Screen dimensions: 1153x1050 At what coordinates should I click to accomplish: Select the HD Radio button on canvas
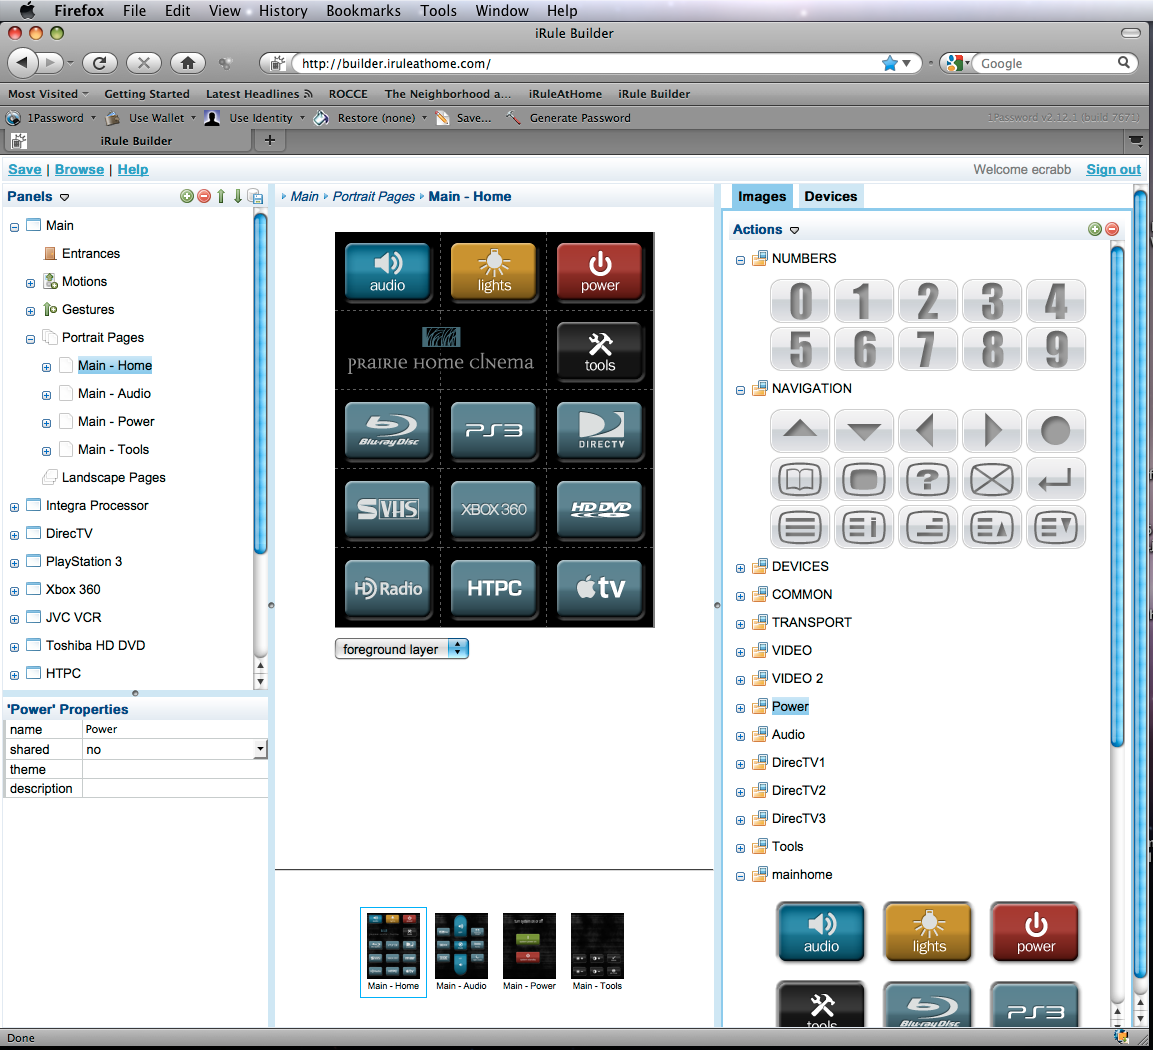pos(388,588)
